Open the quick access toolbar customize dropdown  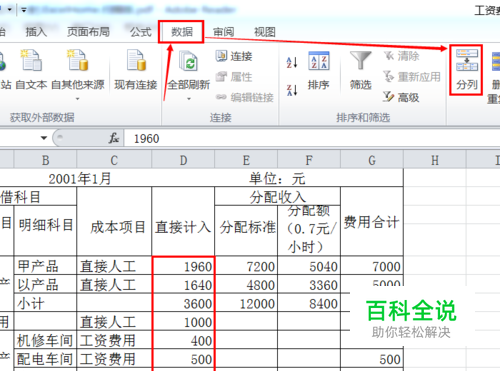[x=24, y=10]
